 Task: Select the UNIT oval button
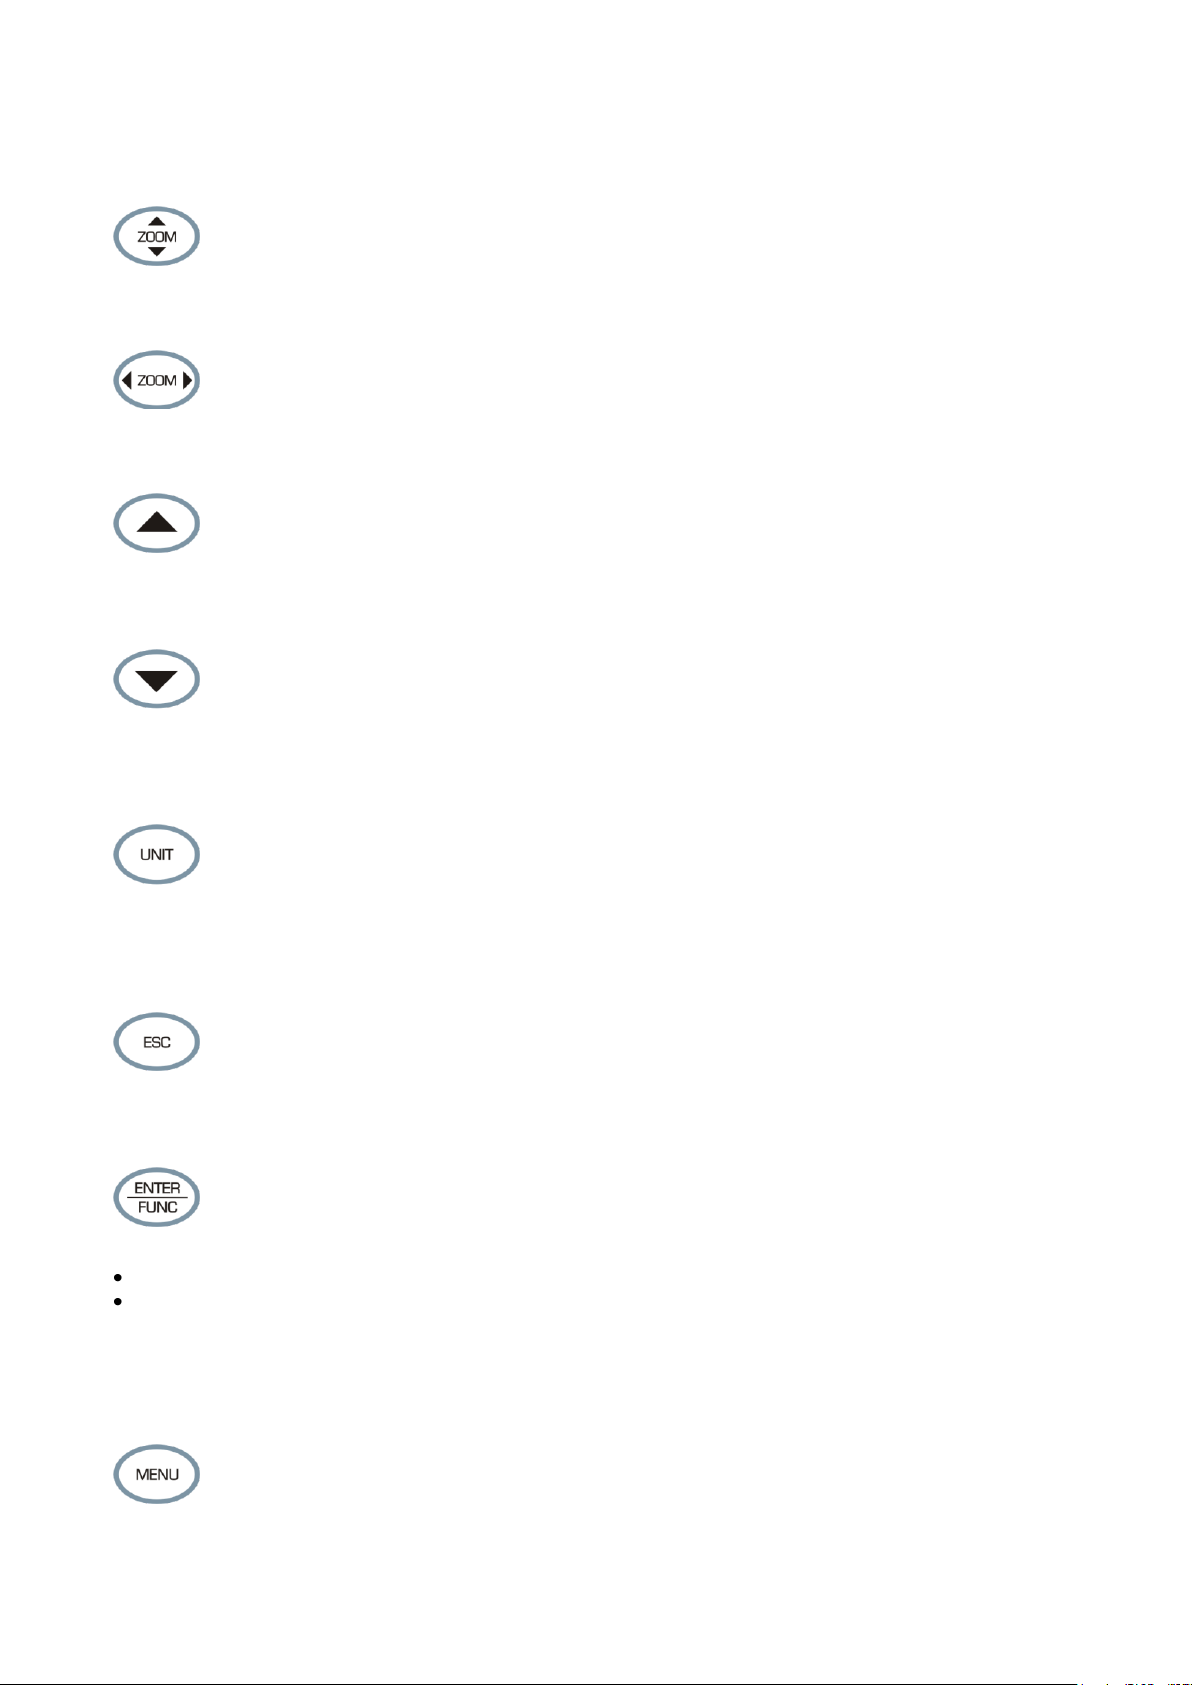tap(157, 854)
